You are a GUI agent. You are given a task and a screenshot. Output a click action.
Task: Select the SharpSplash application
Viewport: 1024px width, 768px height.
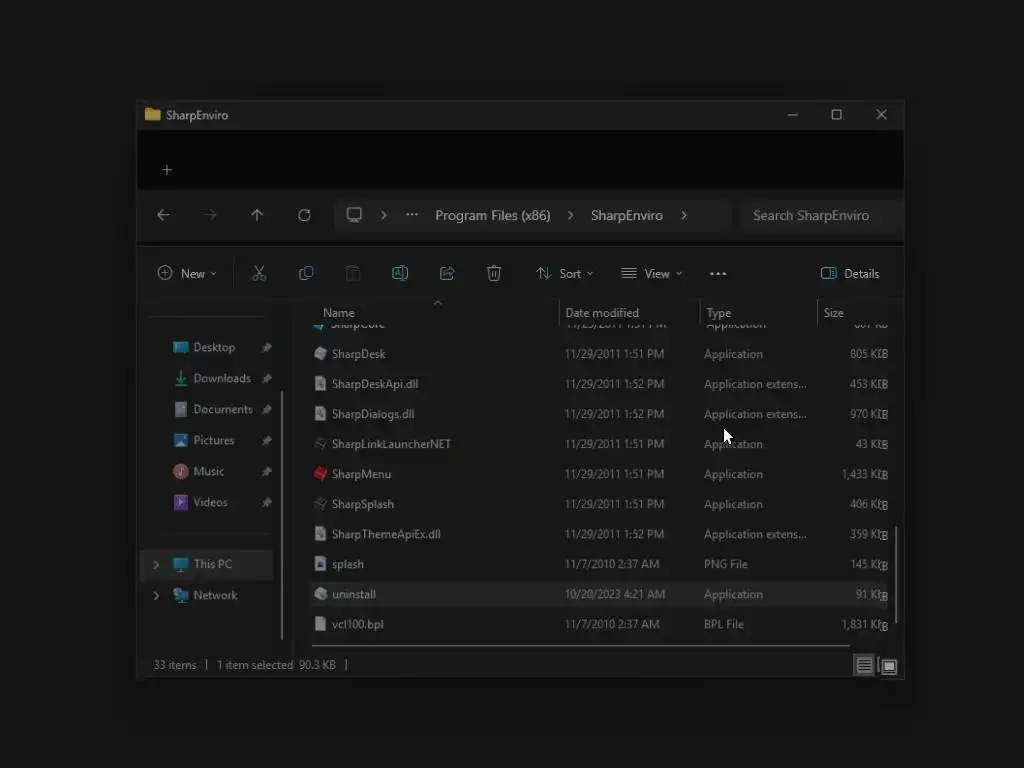tap(600, 504)
